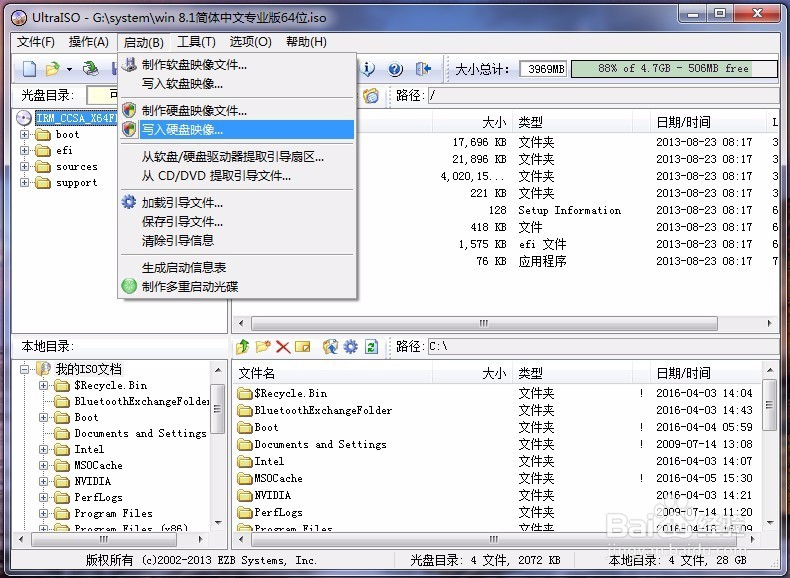Expand the sources folder in disc tree
The height and width of the screenshot is (578, 790).
(x=24, y=167)
